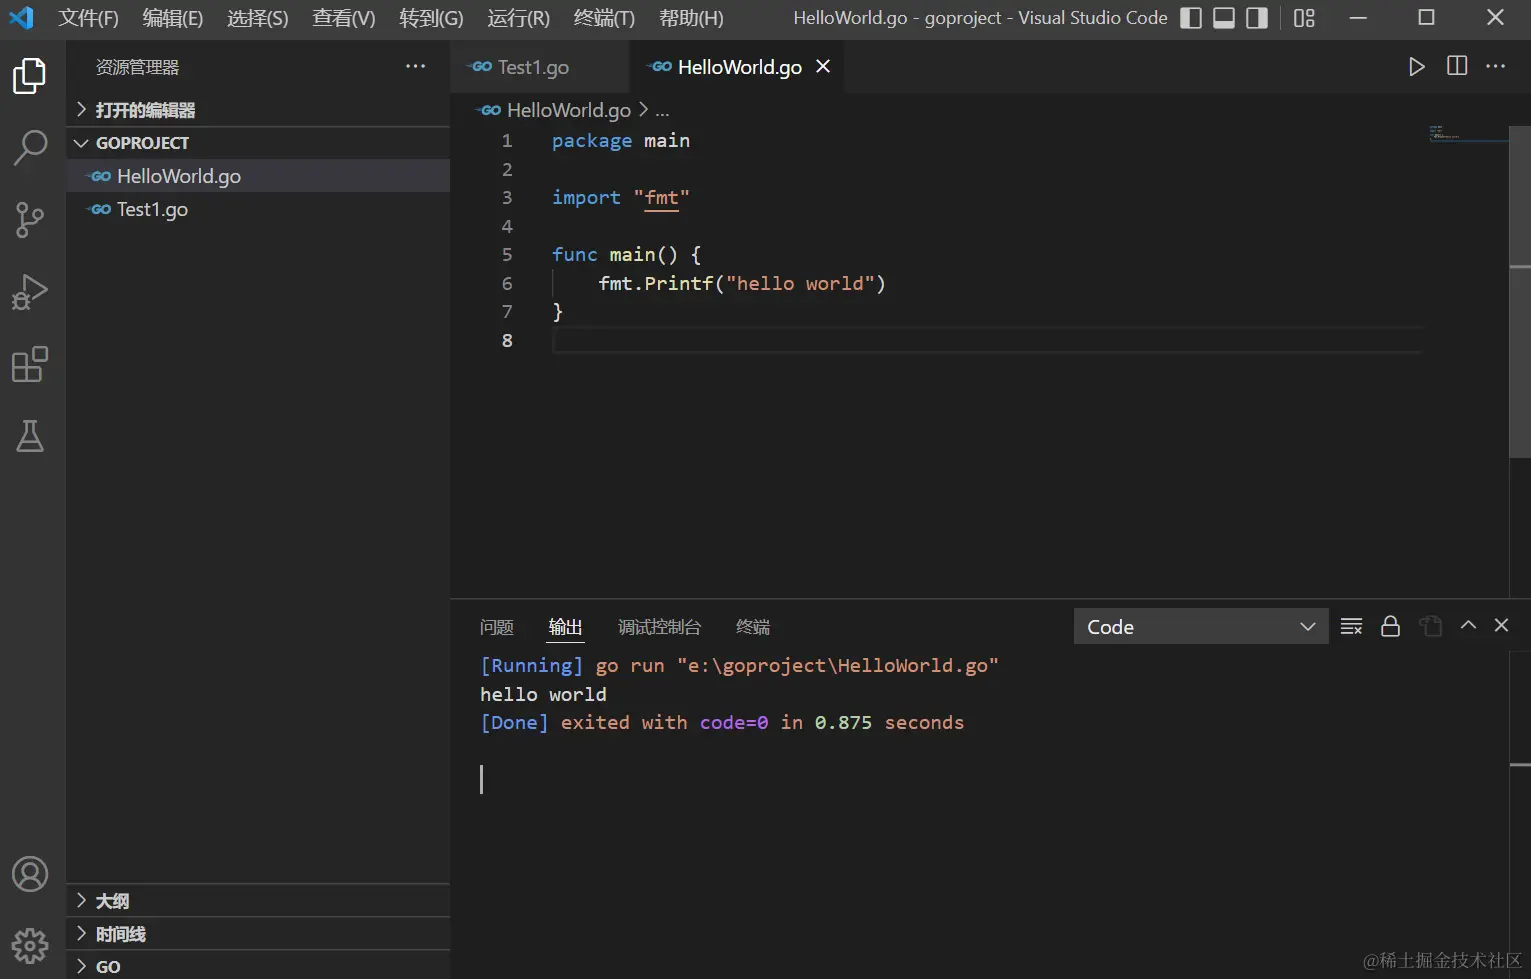Open the 终端(T) menu
This screenshot has height=979, width=1531.
[x=604, y=18]
